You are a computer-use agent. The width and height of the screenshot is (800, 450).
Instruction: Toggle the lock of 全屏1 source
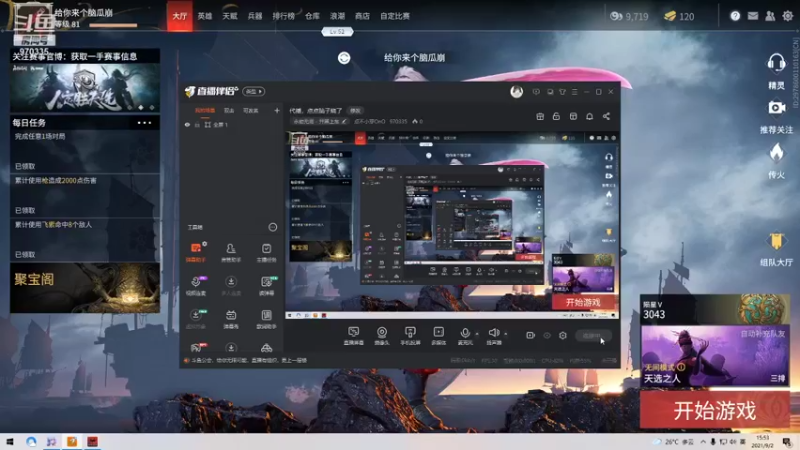pos(197,124)
